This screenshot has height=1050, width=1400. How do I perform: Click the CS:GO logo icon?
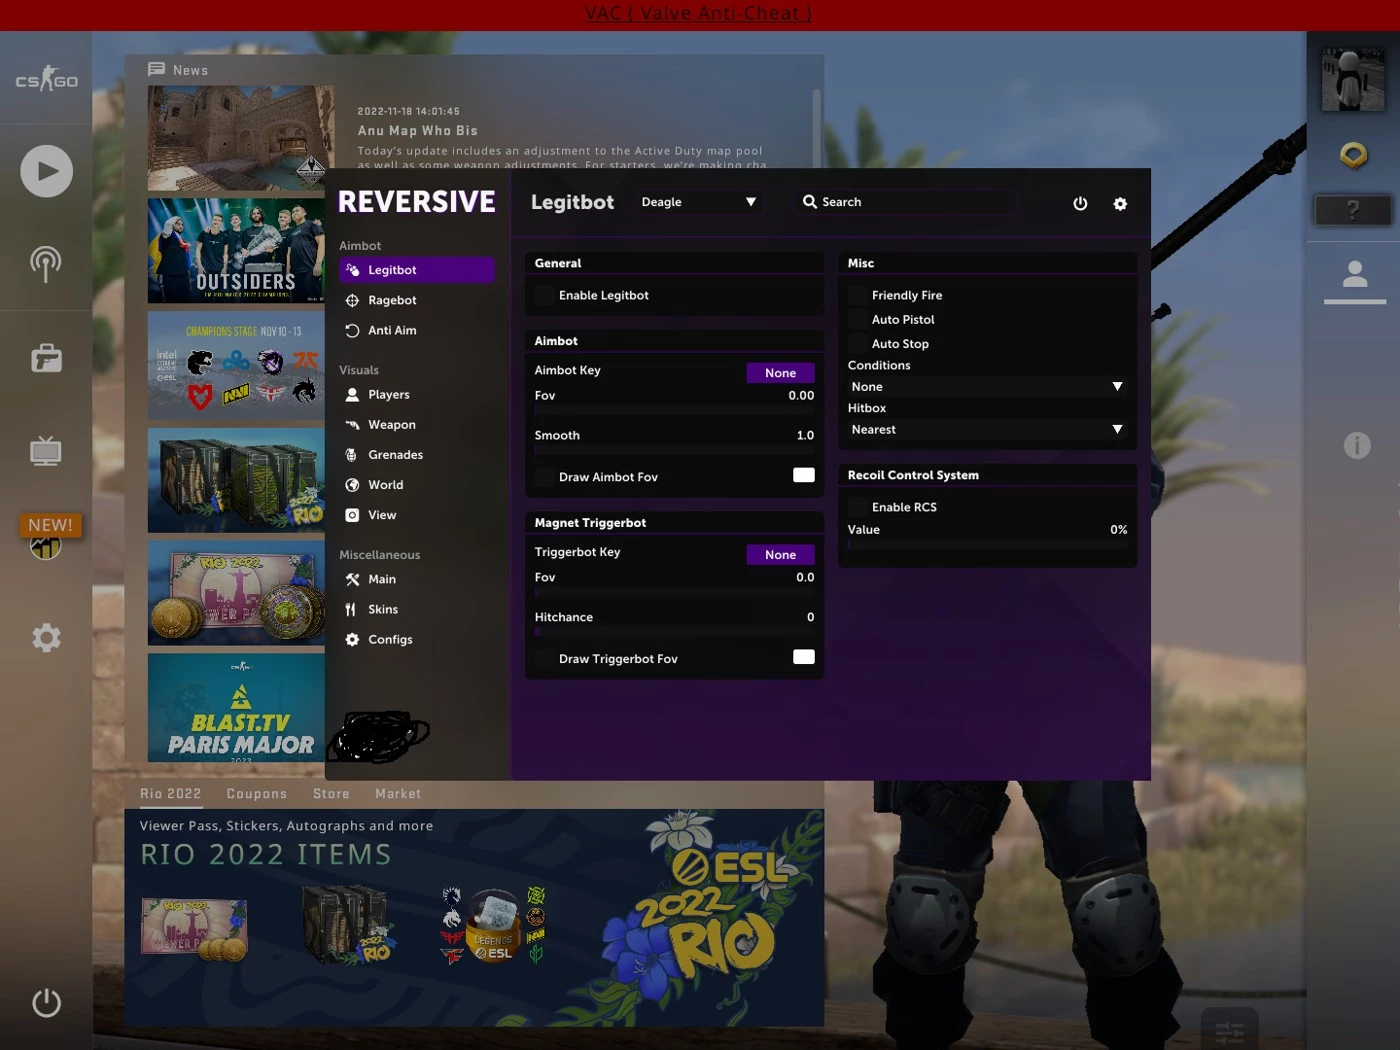(x=46, y=79)
